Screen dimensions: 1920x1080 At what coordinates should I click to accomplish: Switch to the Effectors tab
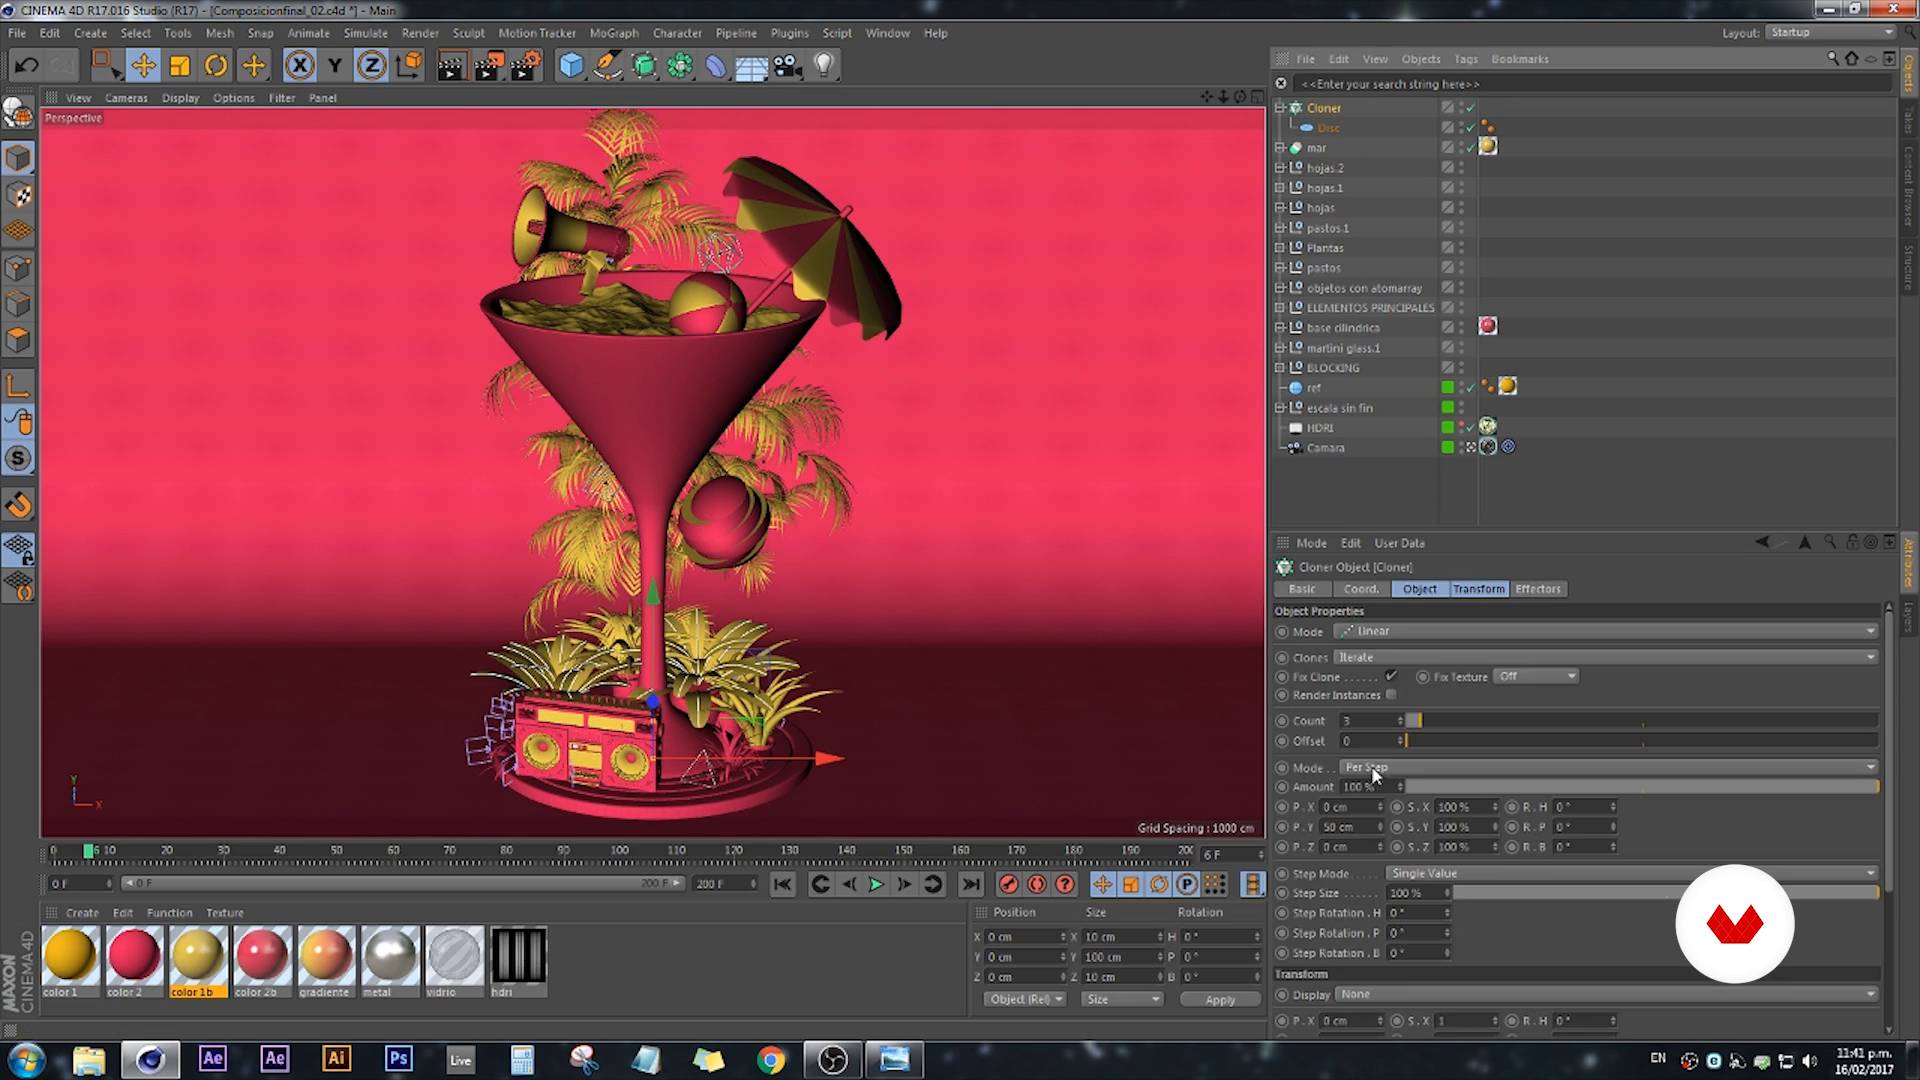1537,589
